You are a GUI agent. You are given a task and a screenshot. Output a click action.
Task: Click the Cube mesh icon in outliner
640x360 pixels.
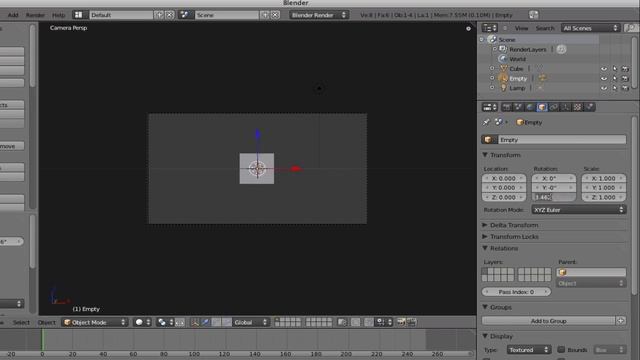click(503, 69)
